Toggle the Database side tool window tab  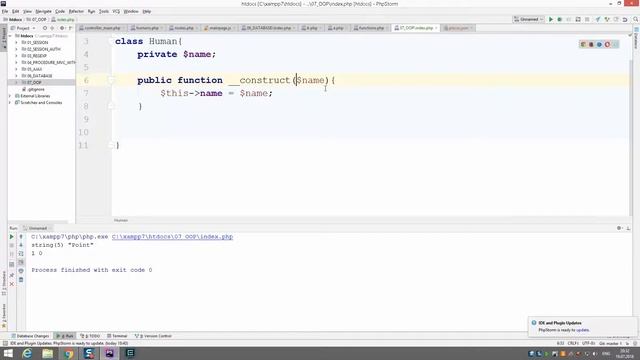point(636,38)
